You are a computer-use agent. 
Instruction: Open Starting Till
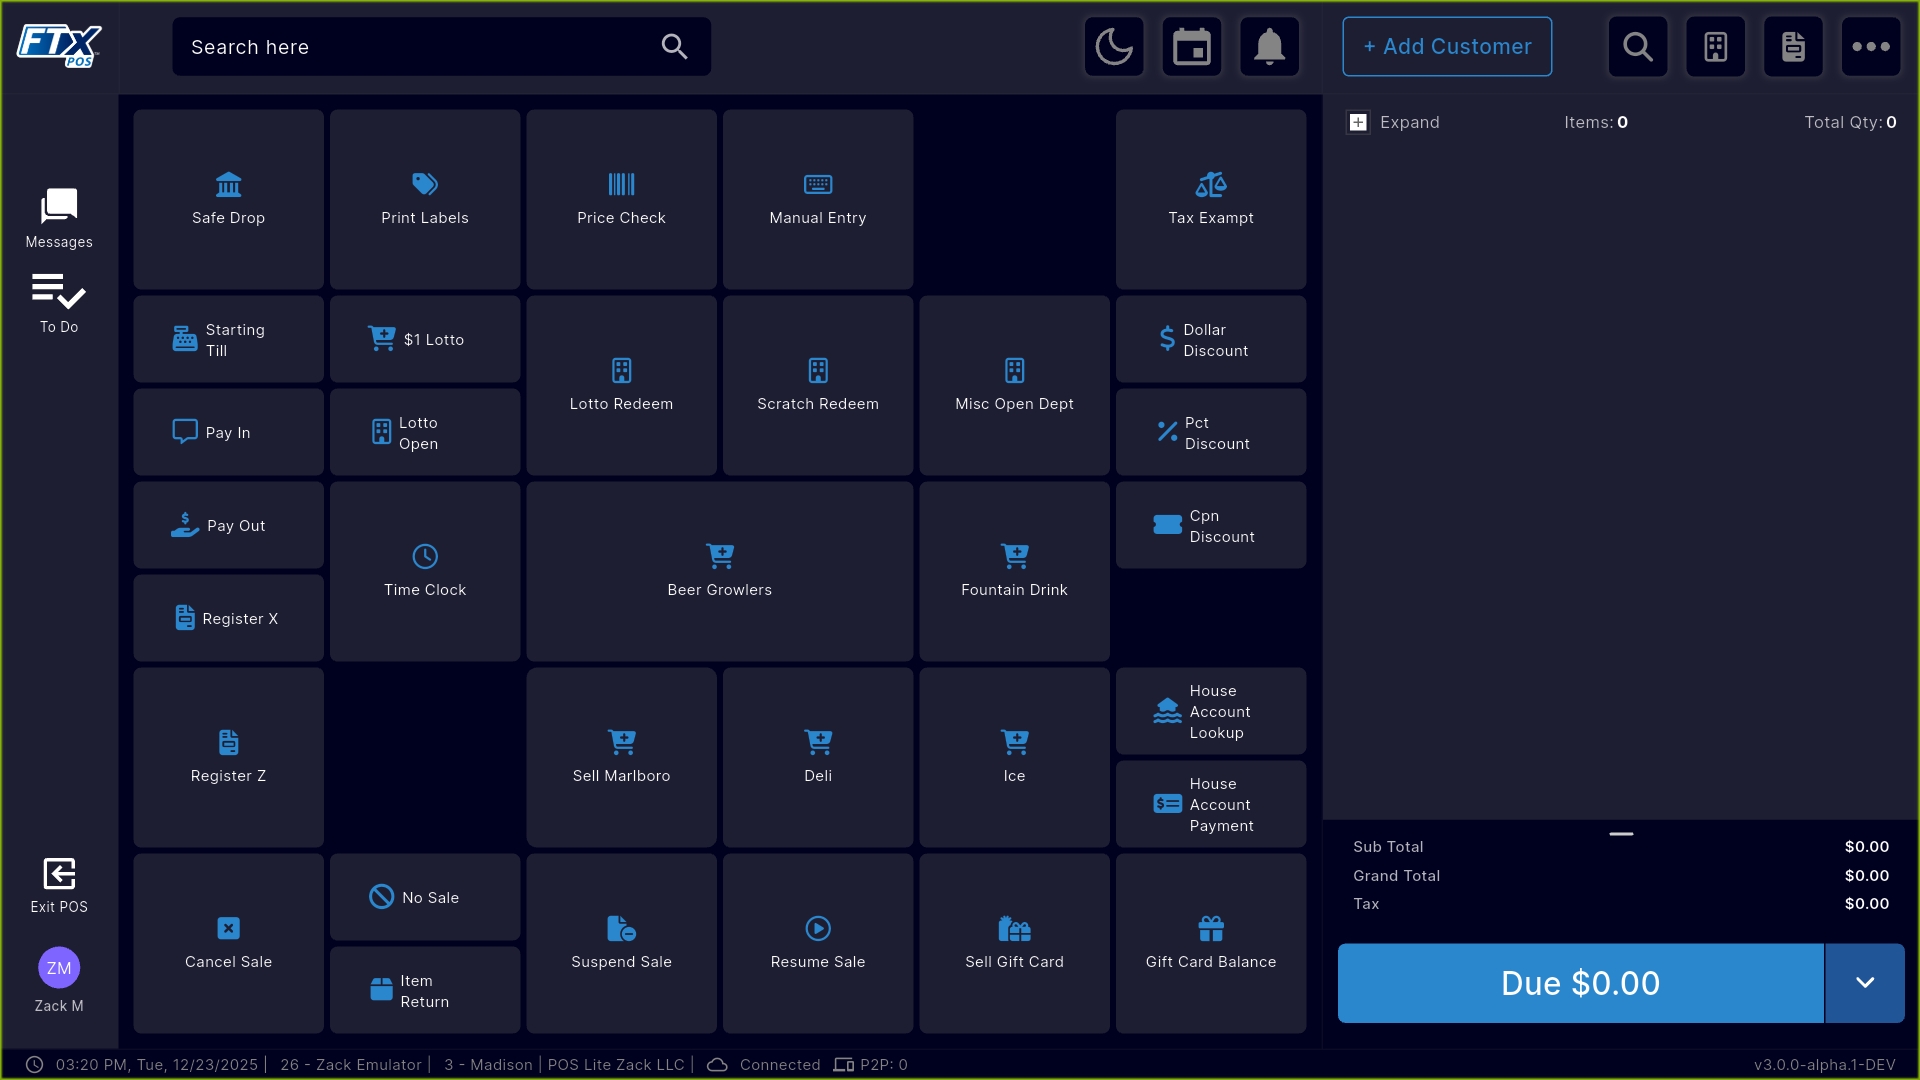click(229, 339)
